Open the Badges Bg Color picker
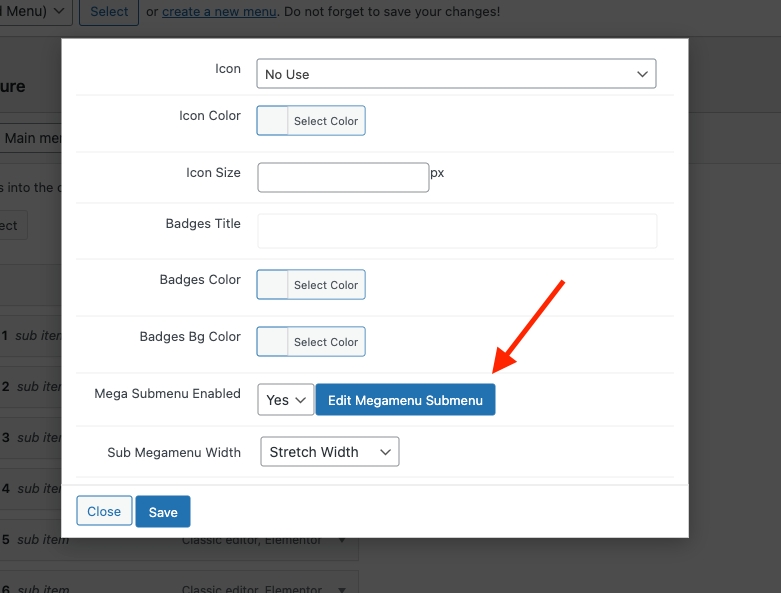This screenshot has height=593, width=781. (x=272, y=342)
